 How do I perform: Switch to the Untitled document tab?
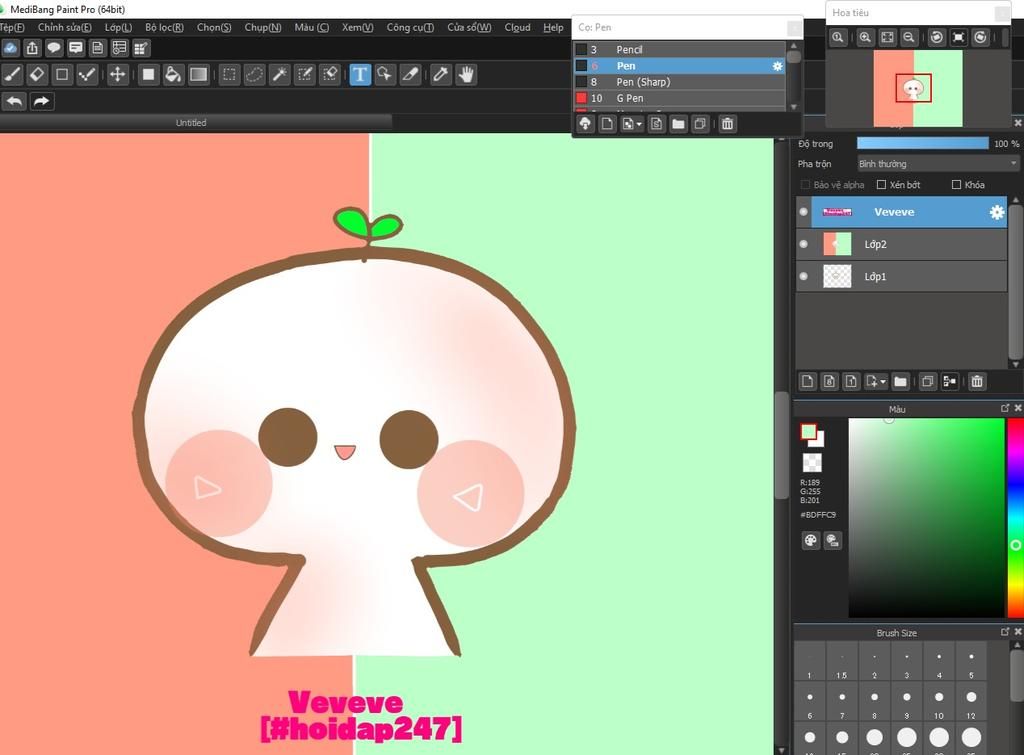point(191,123)
